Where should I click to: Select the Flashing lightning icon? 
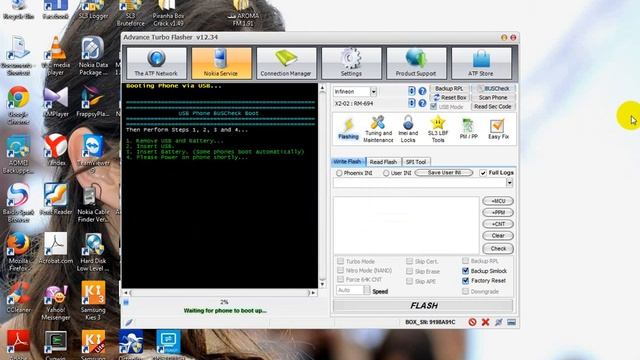click(x=348, y=129)
